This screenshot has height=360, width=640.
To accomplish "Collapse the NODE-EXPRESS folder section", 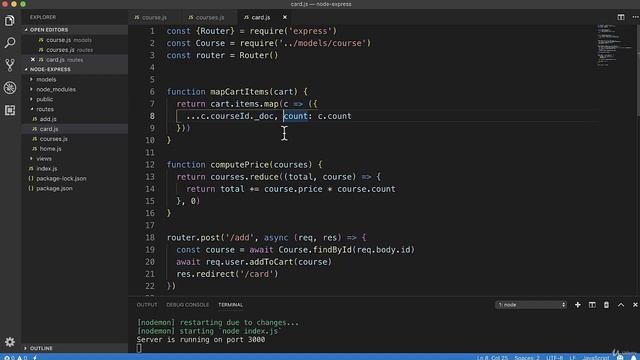I will pyautogui.click(x=50, y=69).
